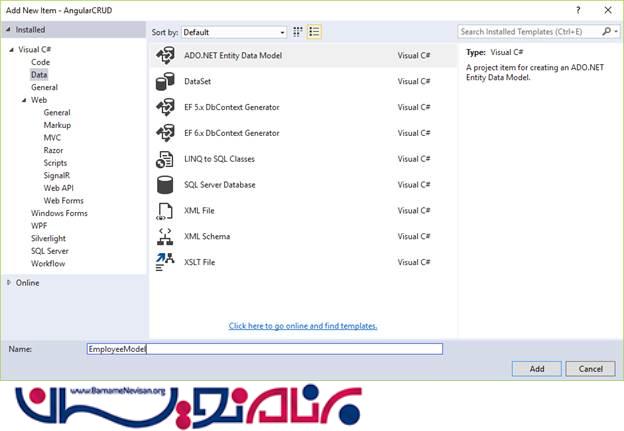Screen dimensions: 624x431
Task: Select the SignalR category
Action: (x=57, y=176)
